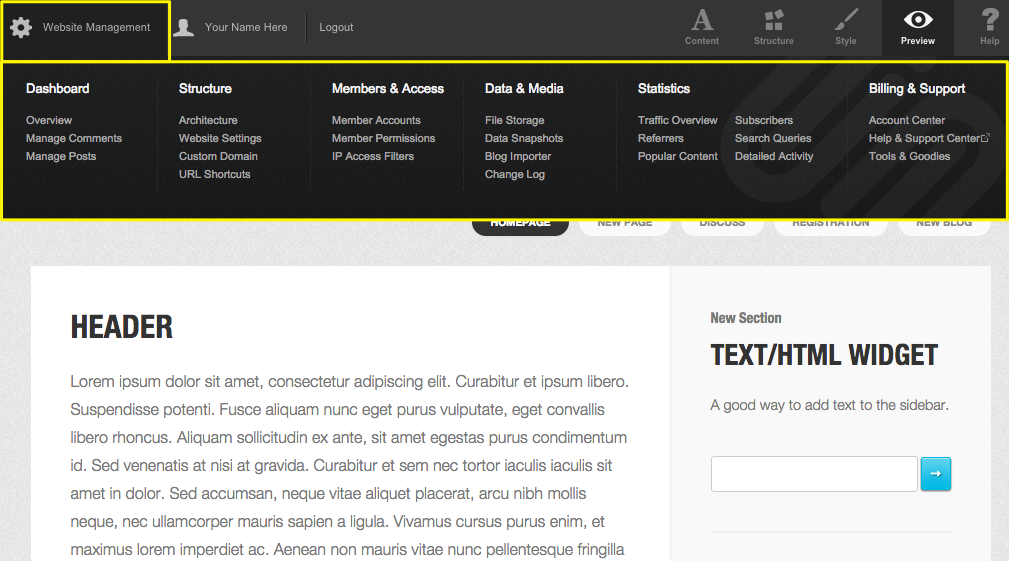This screenshot has width=1009, height=561.
Task: Open the Structure blocks icon
Action: click(773, 21)
